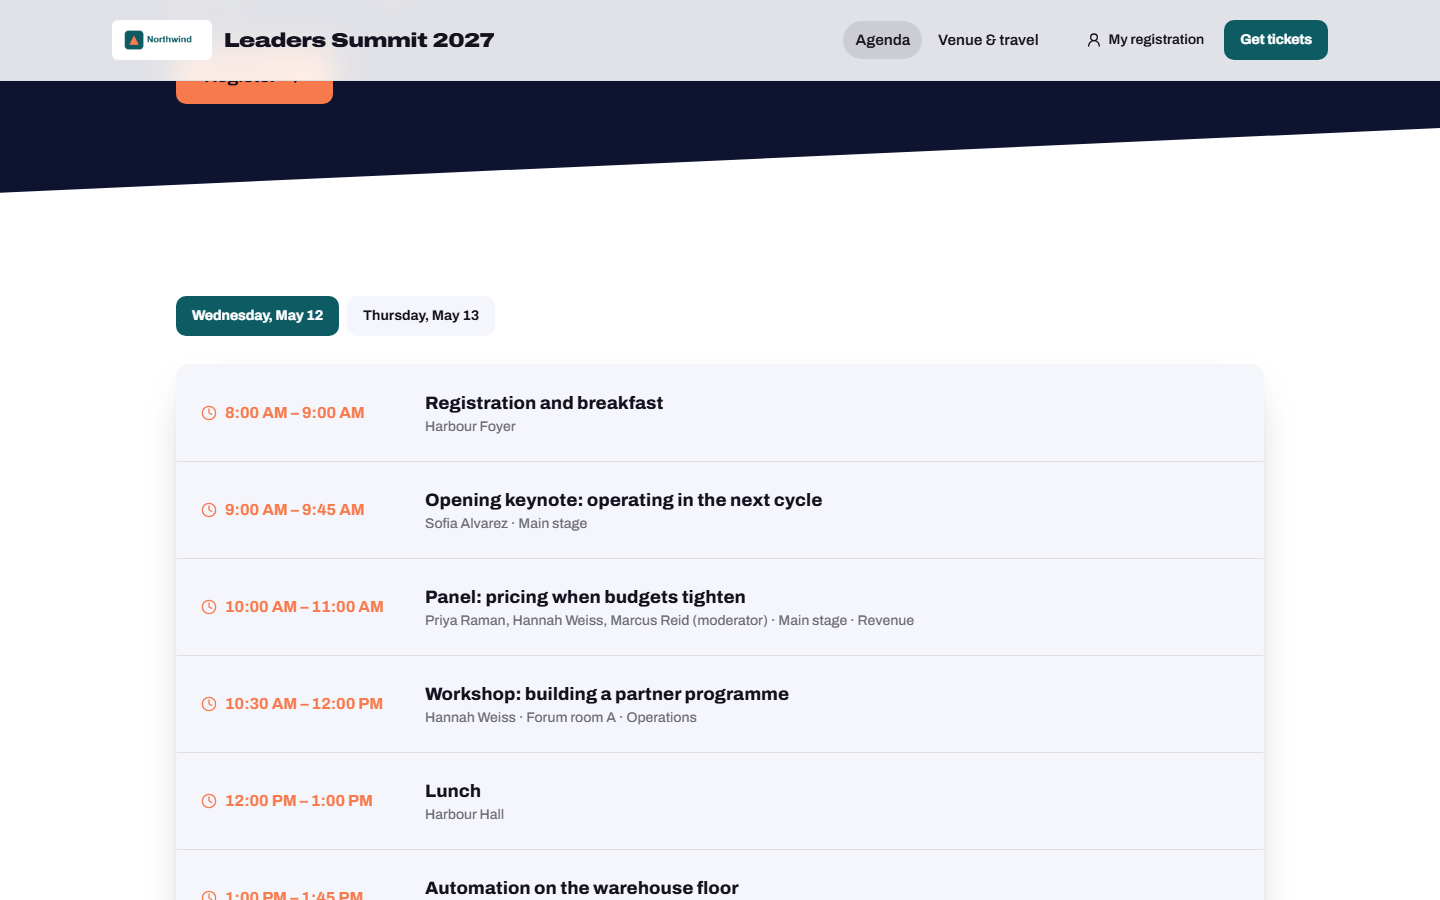
Task: Click clock icon for 10:00 AM panel
Action: [x=209, y=607]
